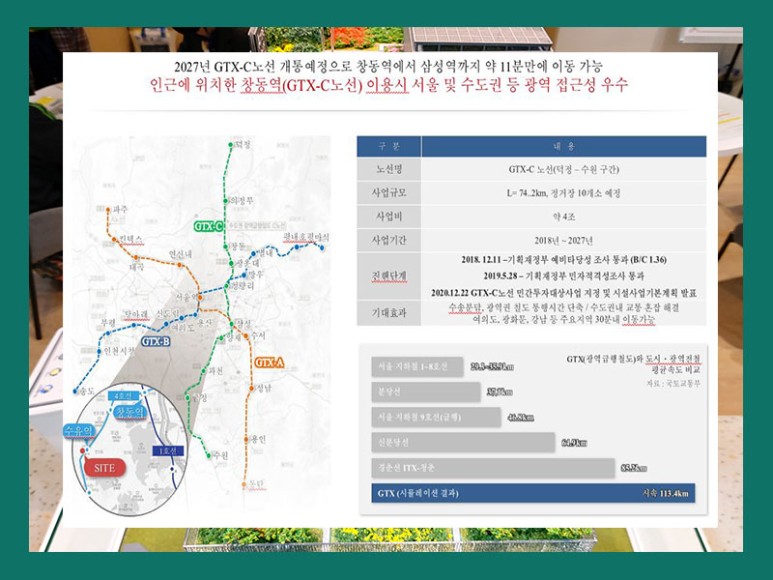
Task: Click the 2018년 ~ 2027년 value
Action: pos(563,240)
